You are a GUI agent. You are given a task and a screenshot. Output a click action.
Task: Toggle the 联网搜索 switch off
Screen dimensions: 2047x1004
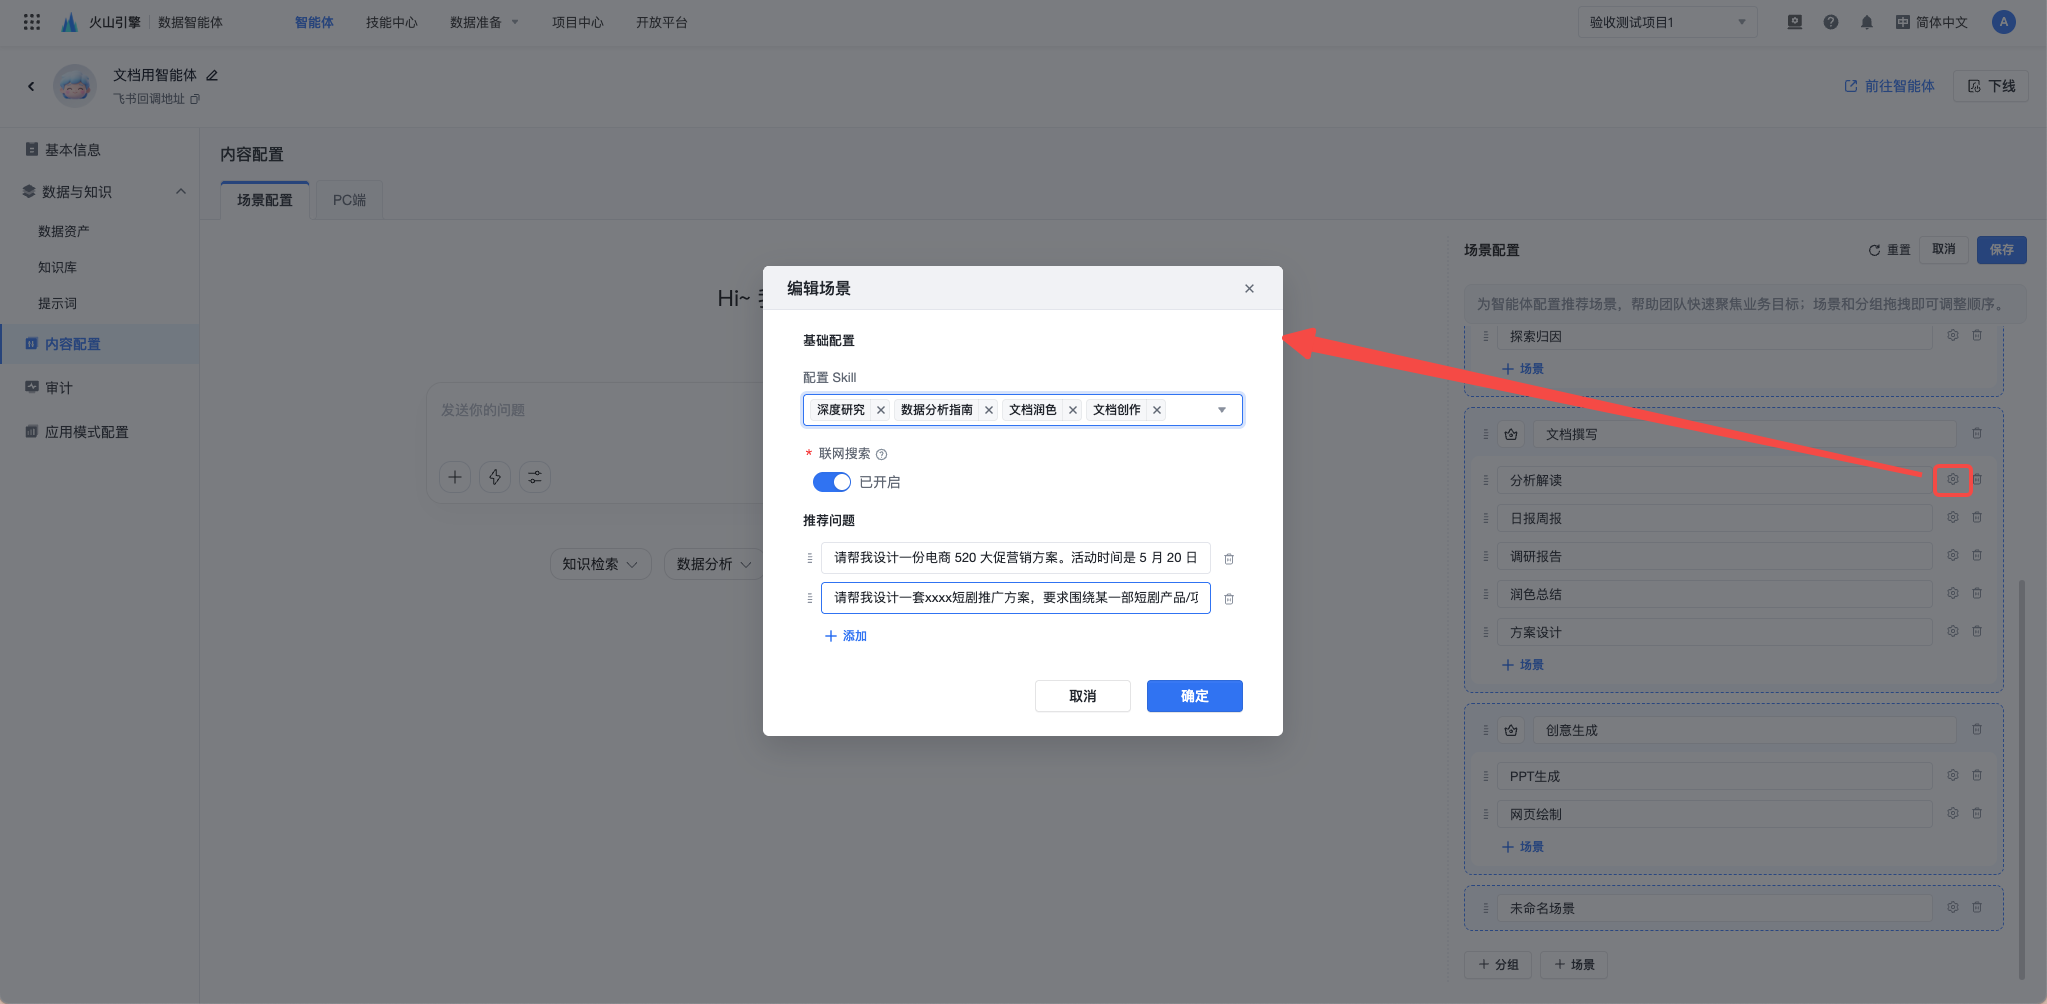pyautogui.click(x=831, y=482)
